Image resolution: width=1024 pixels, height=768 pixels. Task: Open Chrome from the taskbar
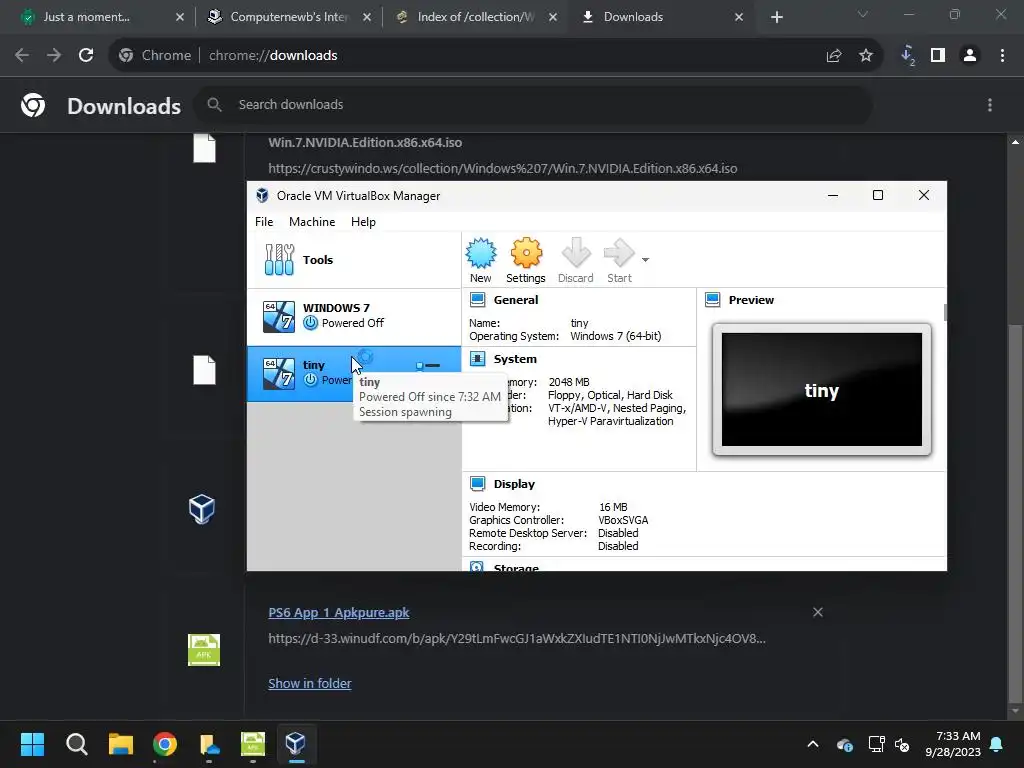click(x=165, y=744)
